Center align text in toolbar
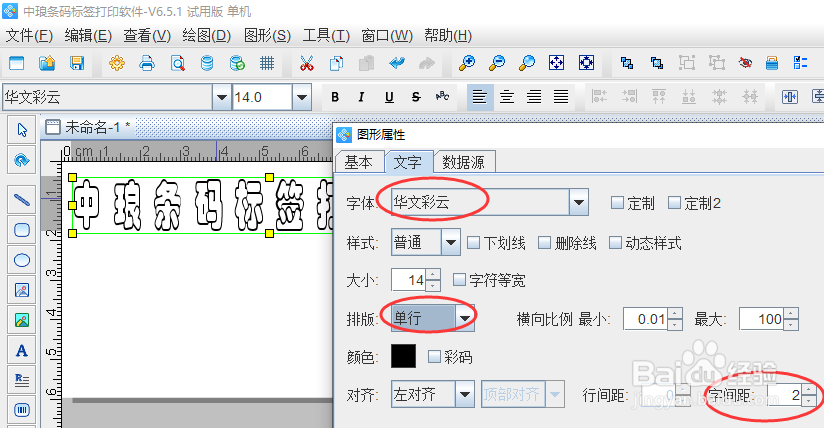Image resolution: width=824 pixels, height=428 pixels. point(507,97)
